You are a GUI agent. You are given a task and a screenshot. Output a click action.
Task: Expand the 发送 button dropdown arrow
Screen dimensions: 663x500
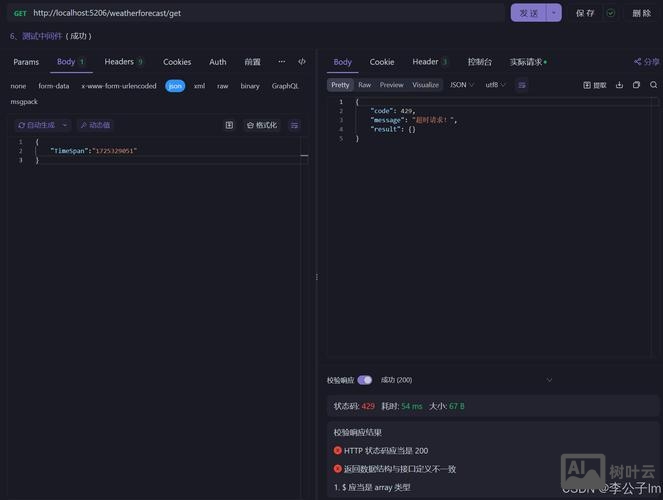554,13
